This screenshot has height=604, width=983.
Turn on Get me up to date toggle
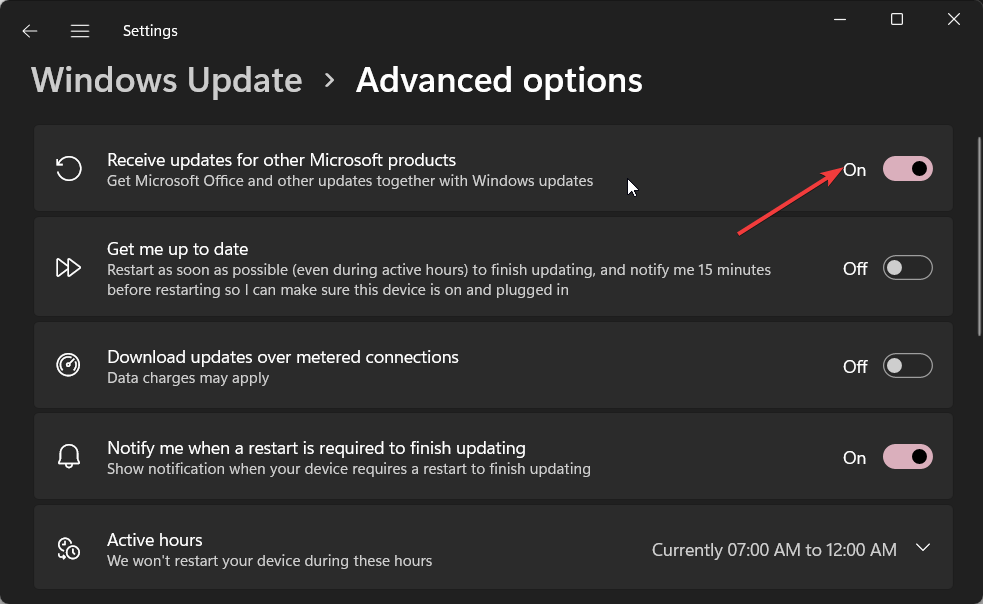pos(907,268)
